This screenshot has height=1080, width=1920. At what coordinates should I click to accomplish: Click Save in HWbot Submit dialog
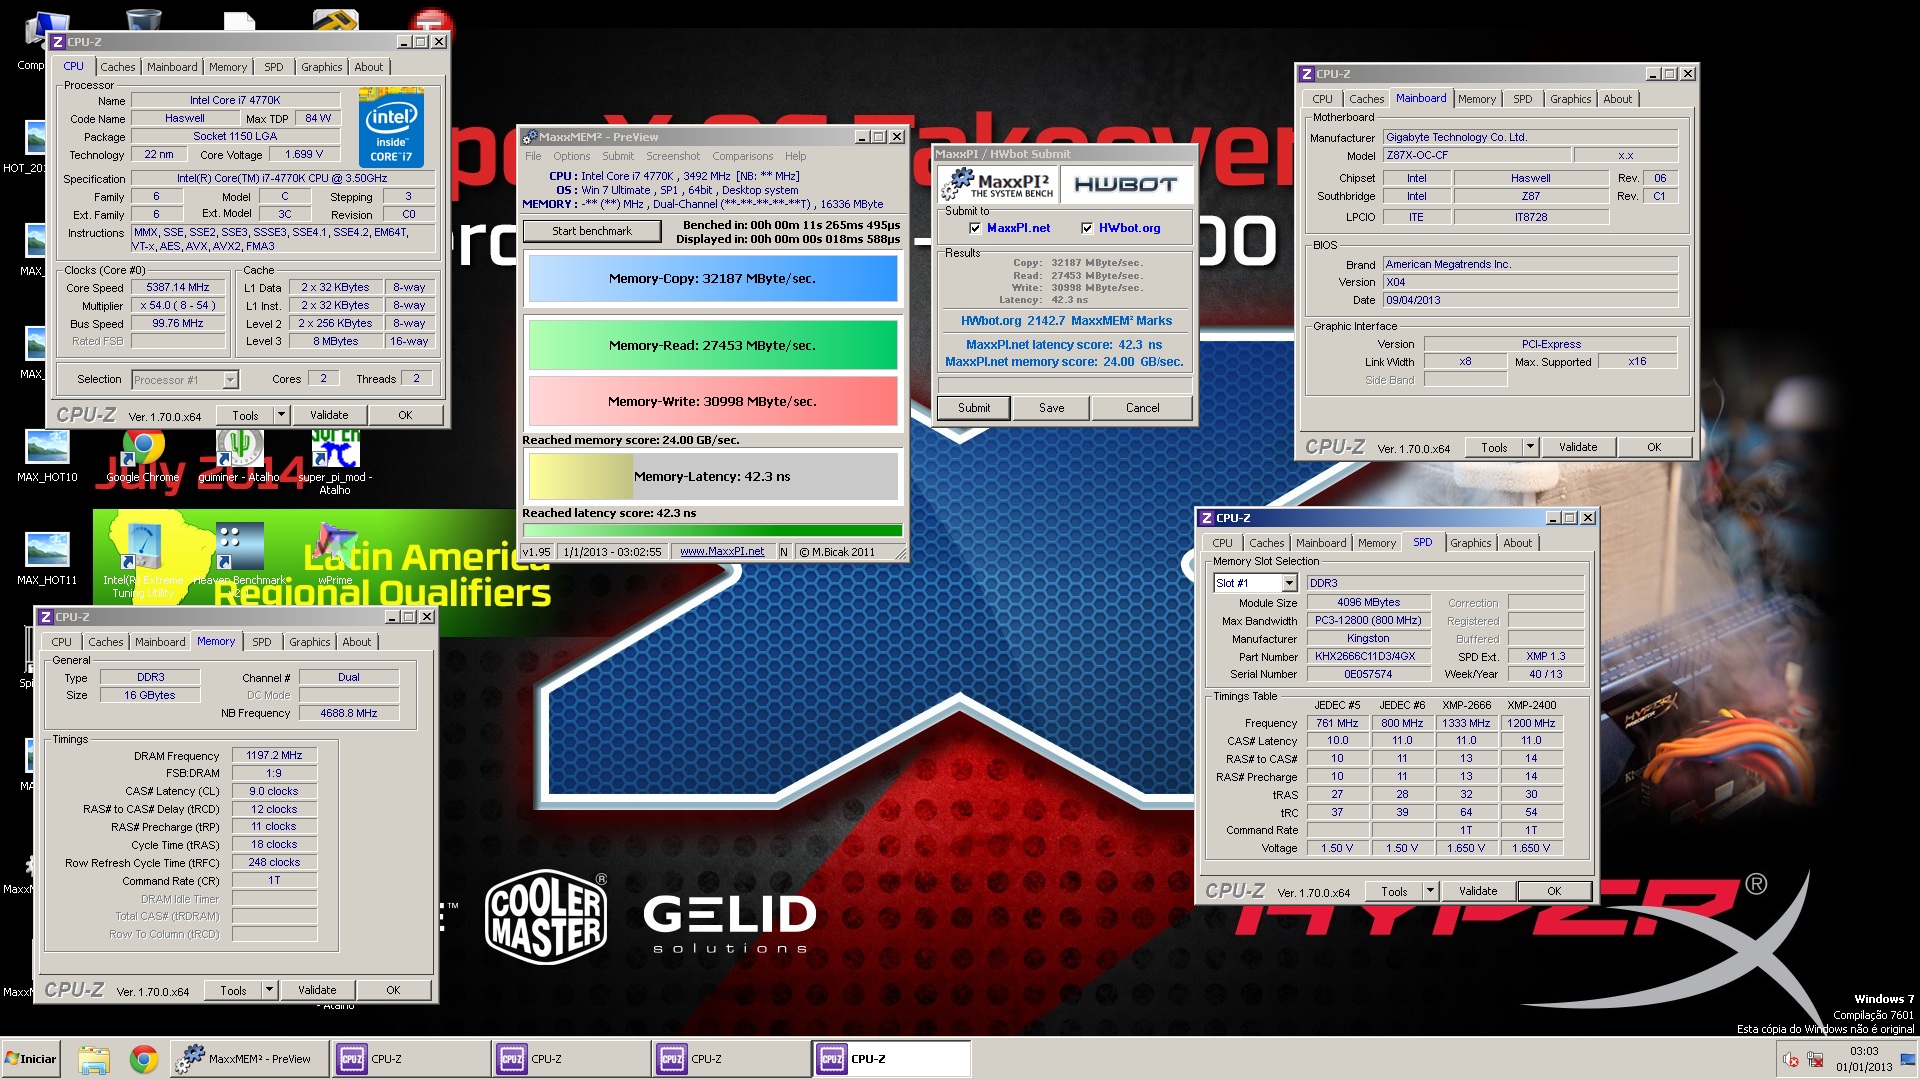coord(1051,408)
